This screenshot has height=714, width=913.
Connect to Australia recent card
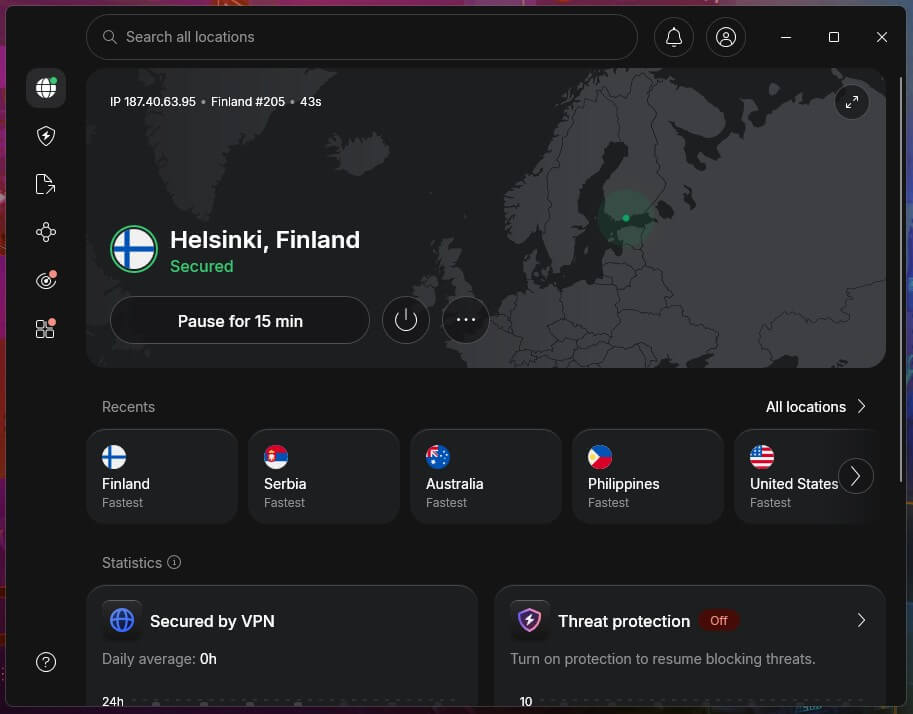pyautogui.click(x=486, y=476)
